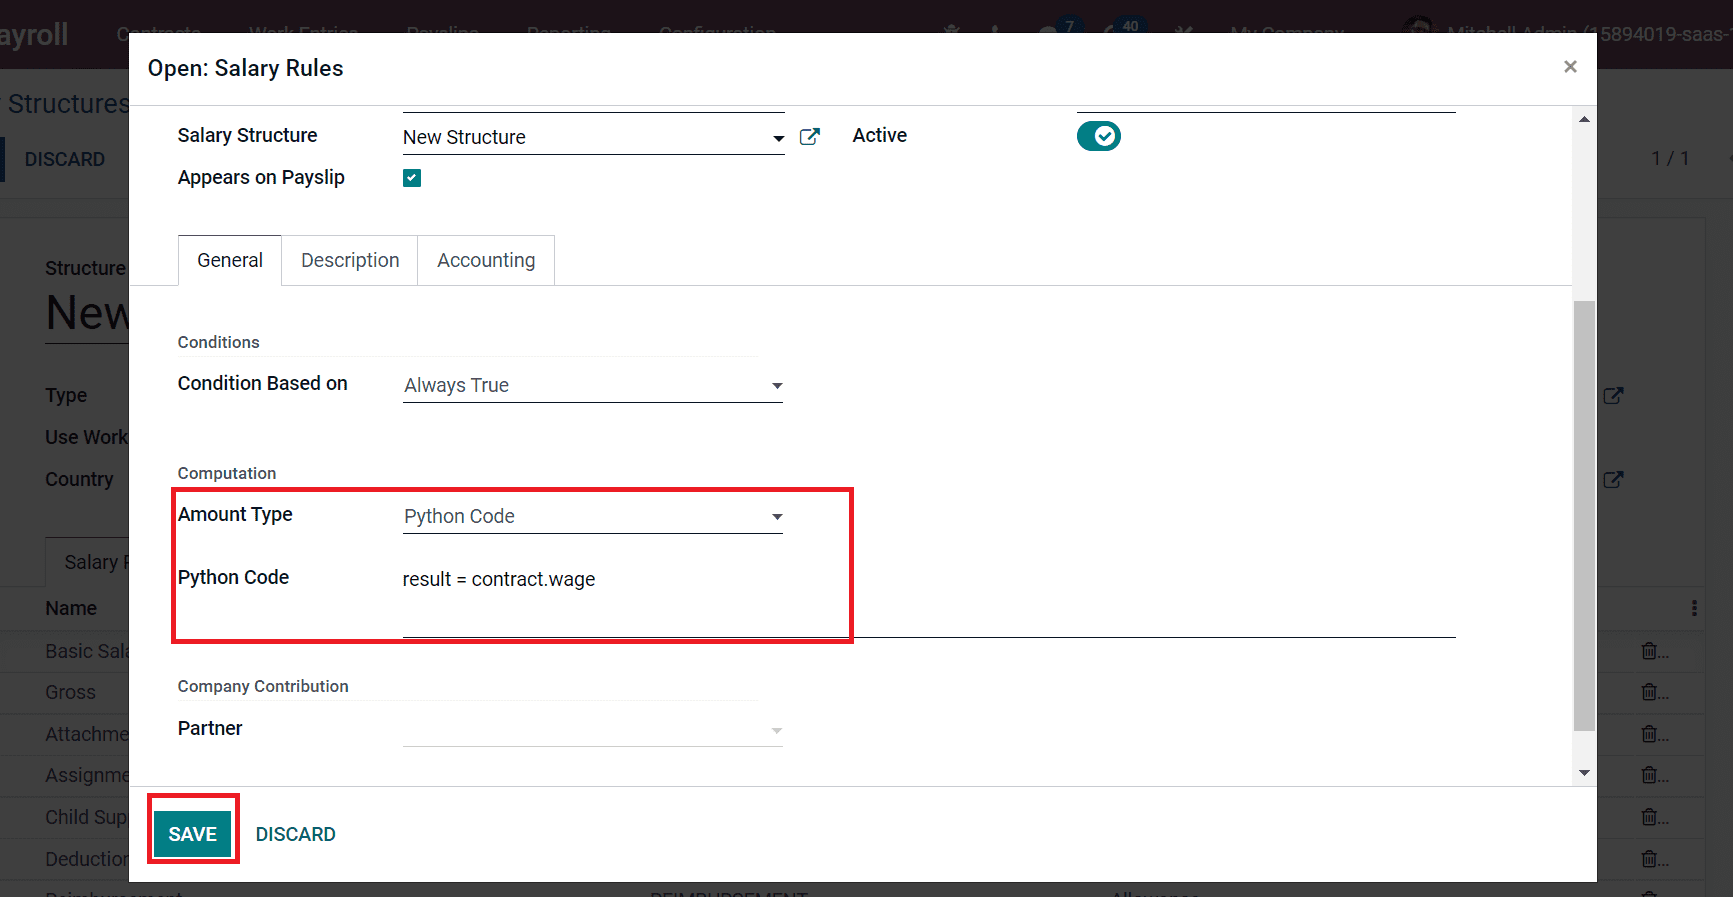Viewport: 1733px width, 897px height.
Task: Toggle the Active switch off
Action: pyautogui.click(x=1098, y=136)
